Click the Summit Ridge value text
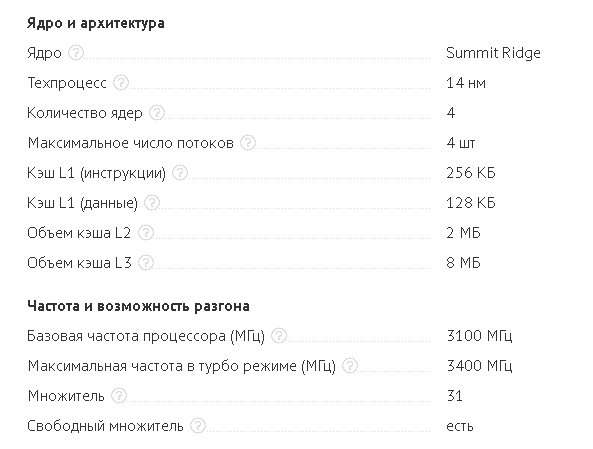 coord(493,53)
